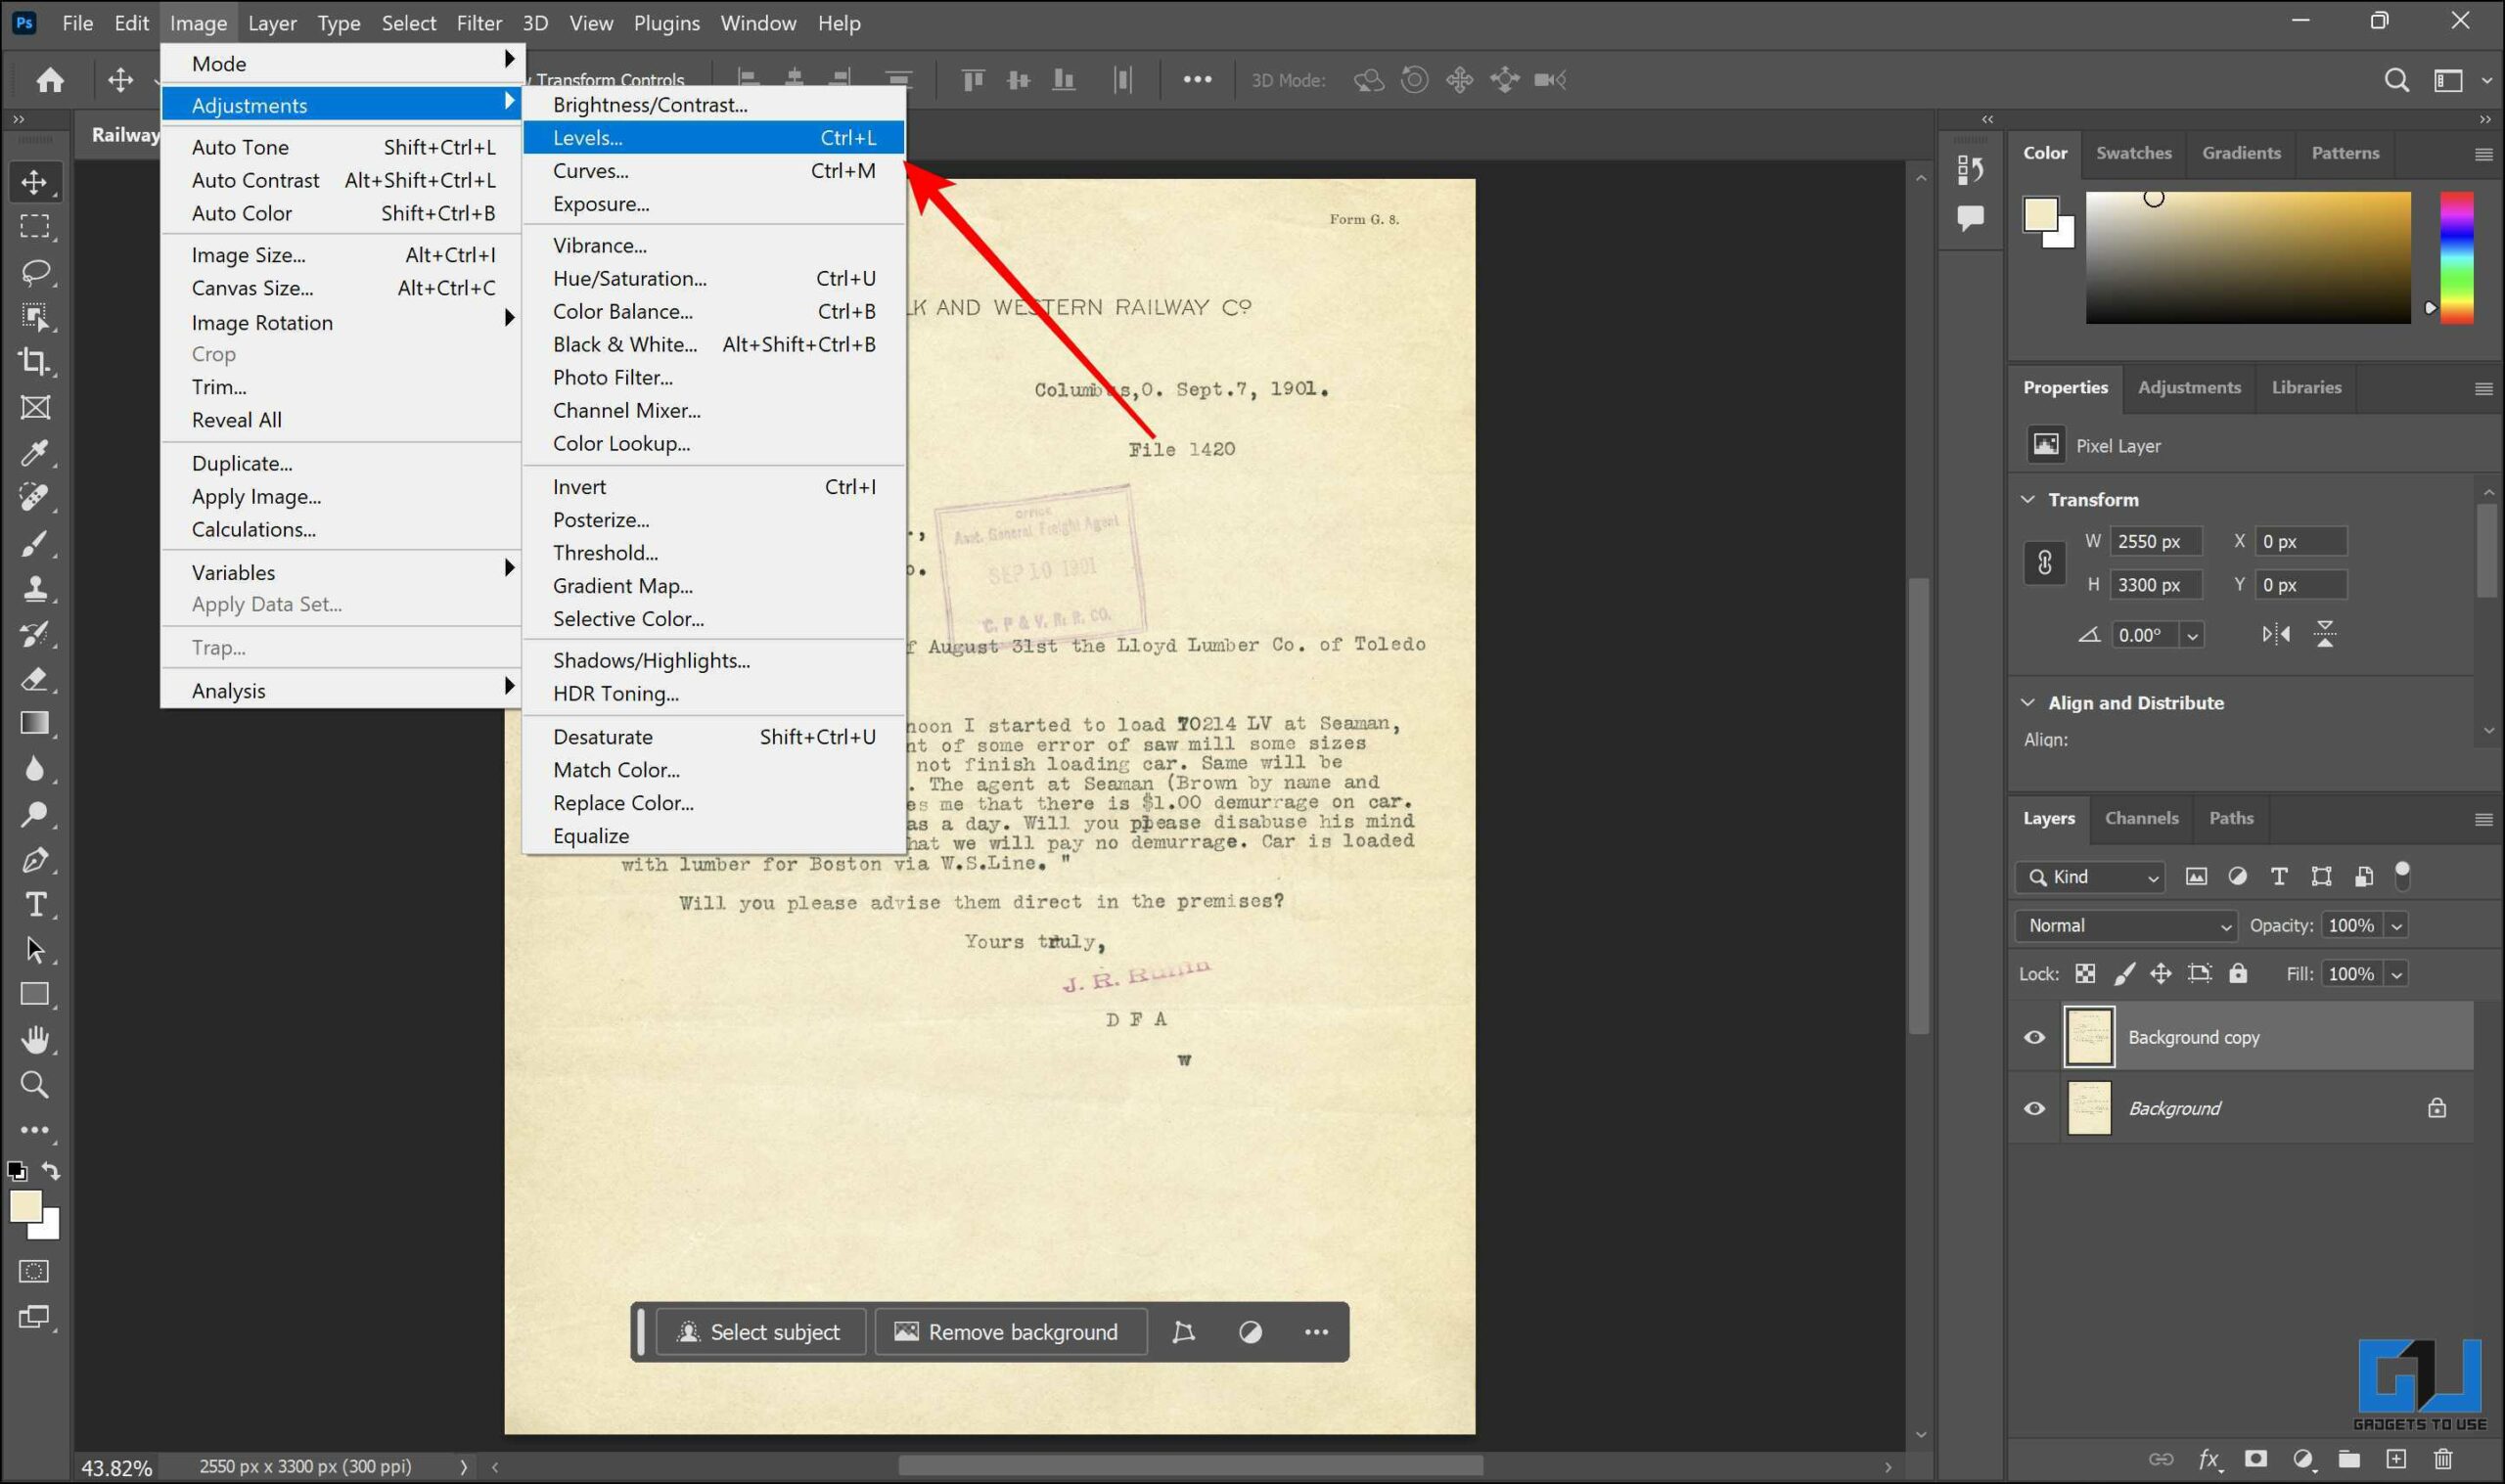The height and width of the screenshot is (1484, 2505).
Task: Select the Pen tool
Action: coord(35,860)
